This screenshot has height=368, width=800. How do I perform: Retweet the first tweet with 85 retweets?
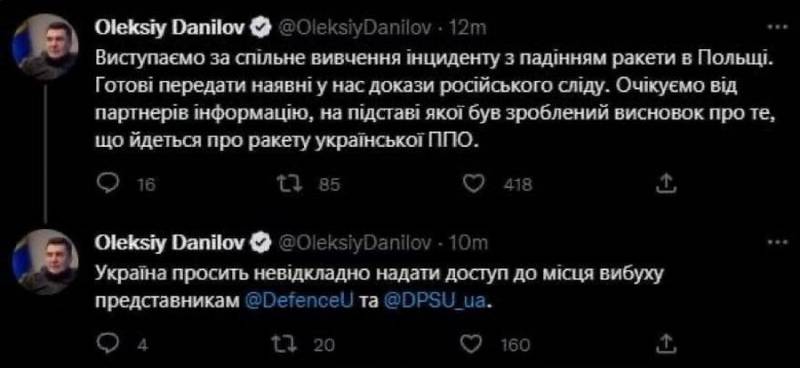pos(291,185)
